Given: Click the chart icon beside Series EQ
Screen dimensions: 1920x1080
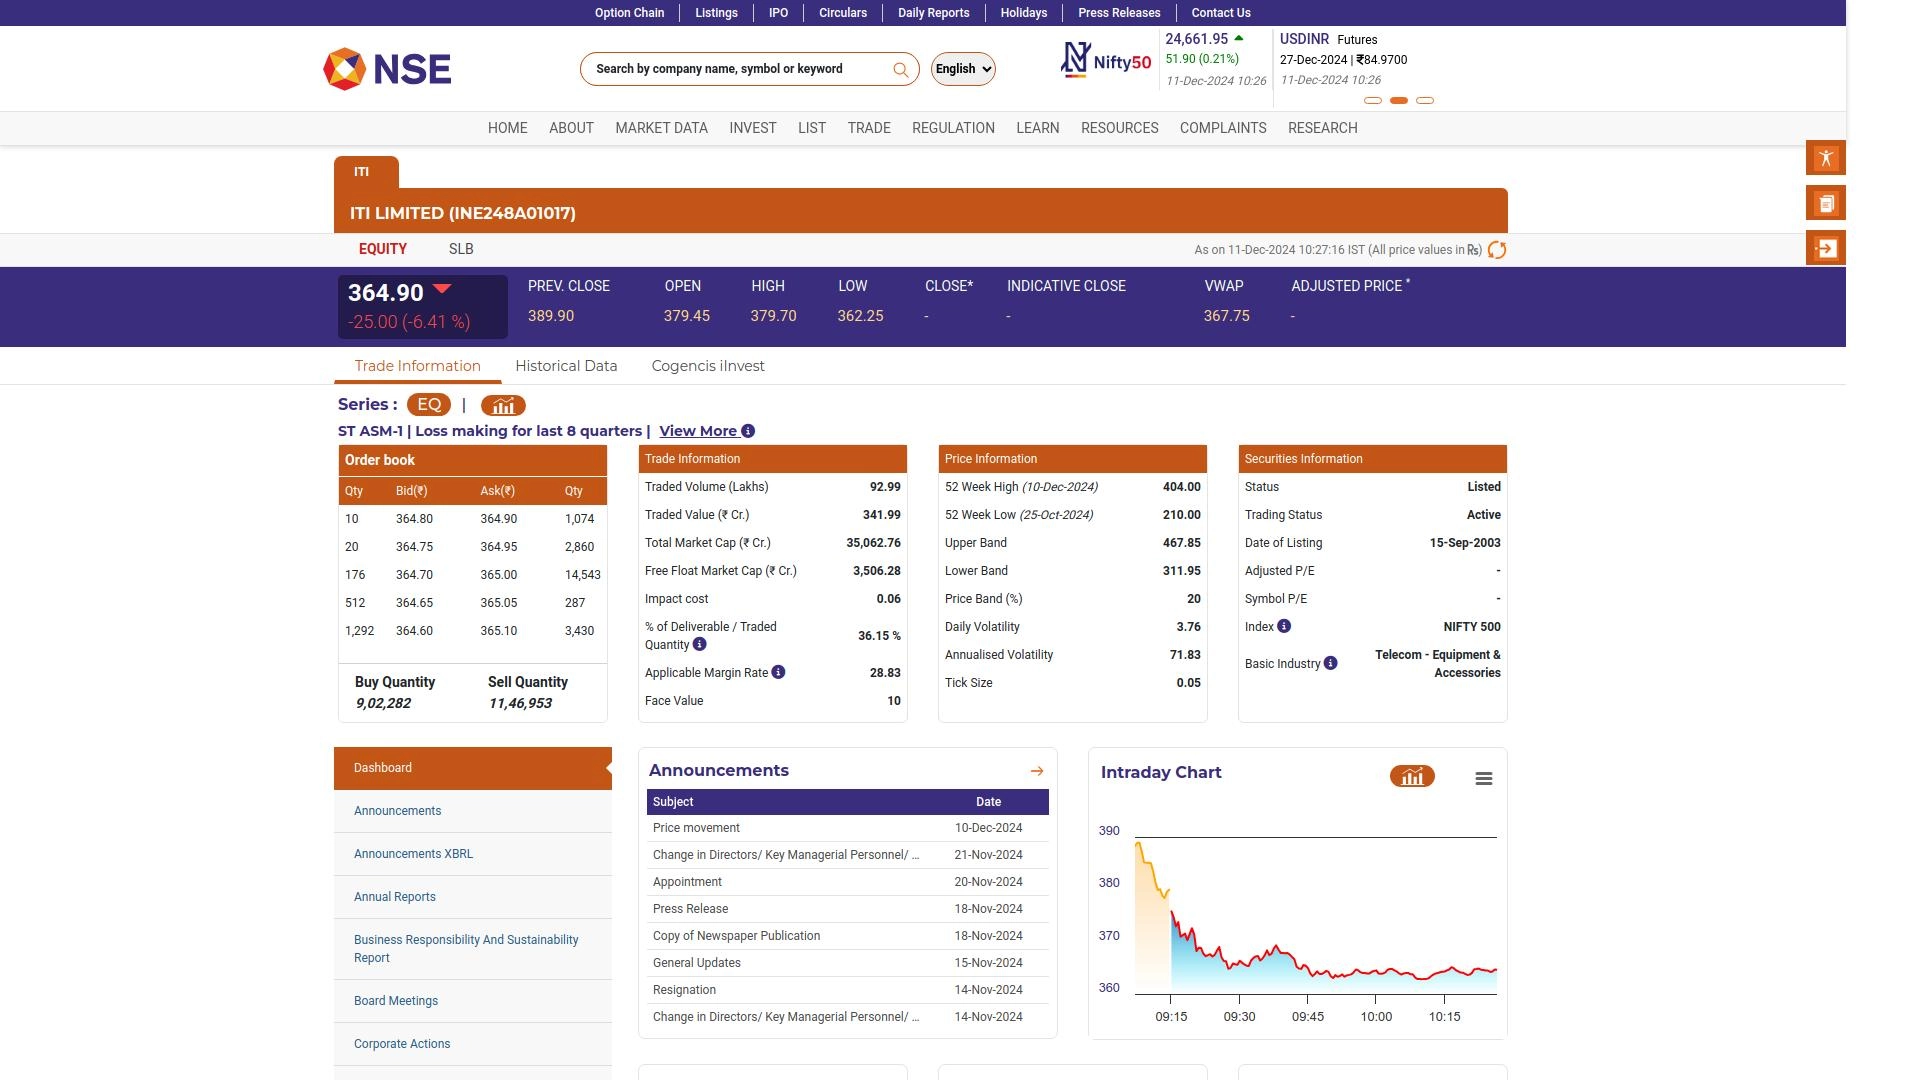Looking at the screenshot, I should click(503, 405).
